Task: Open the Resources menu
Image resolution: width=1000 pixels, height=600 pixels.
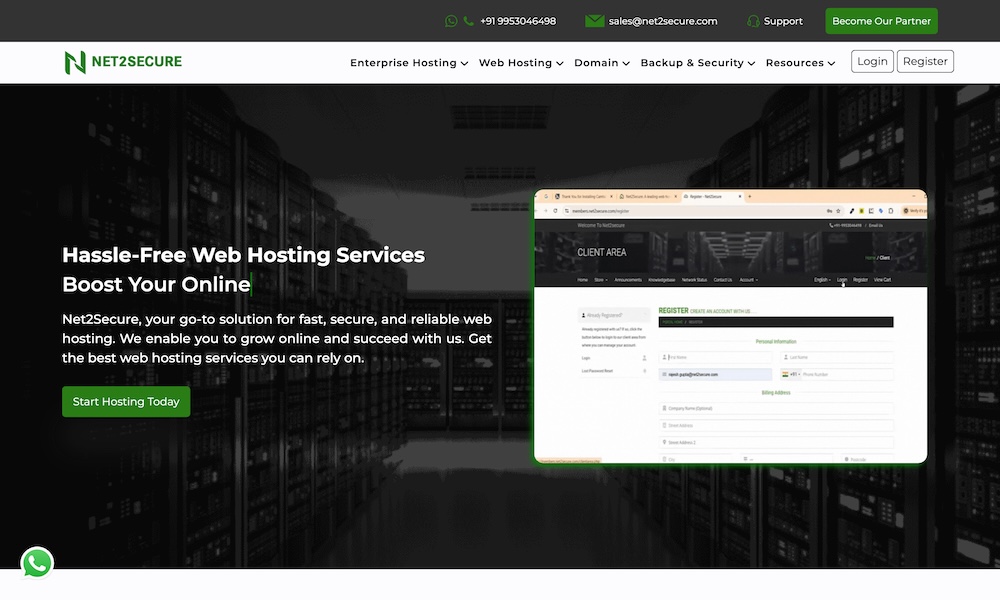Action: 800,63
